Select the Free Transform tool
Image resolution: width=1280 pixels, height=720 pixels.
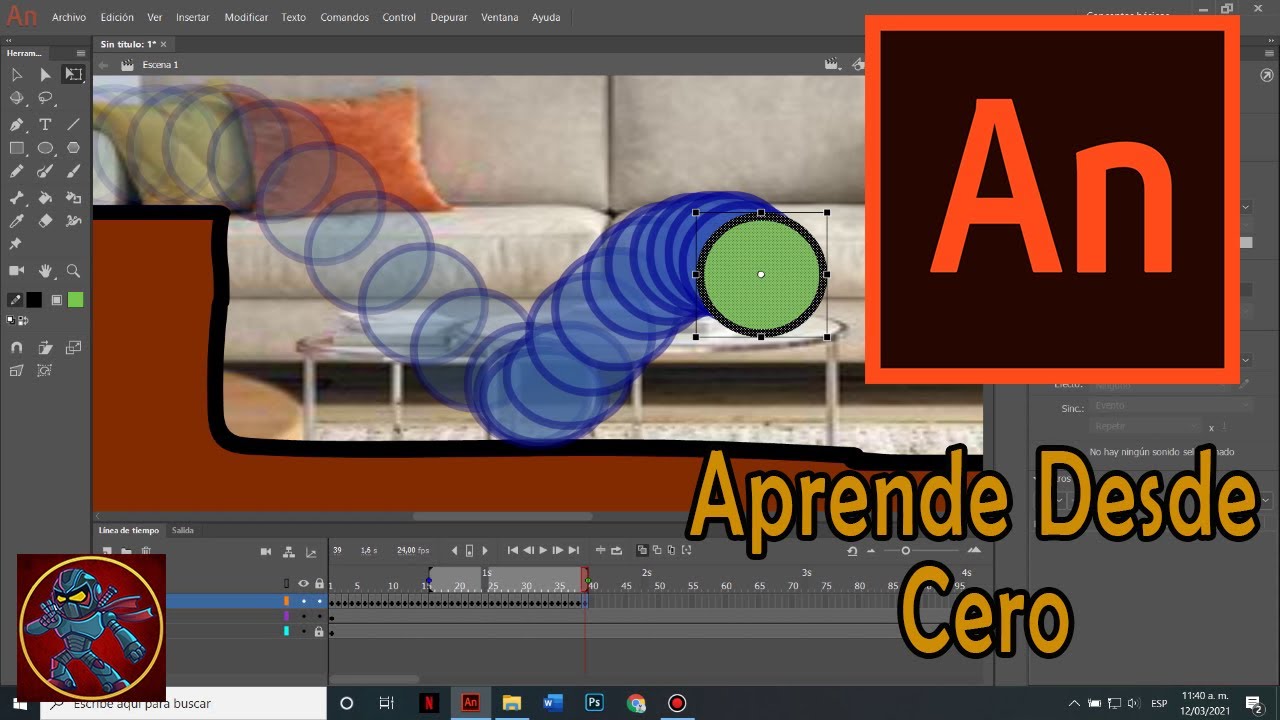[73, 74]
